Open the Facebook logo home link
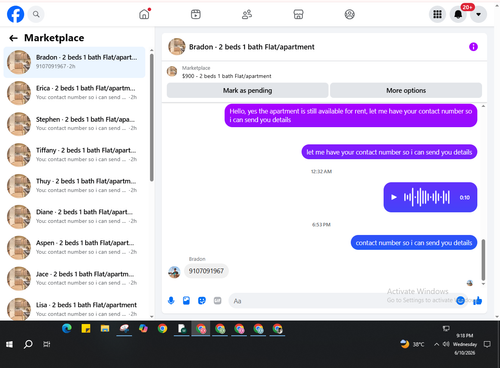Screen dimensions: 500x368 click(x=15, y=14)
